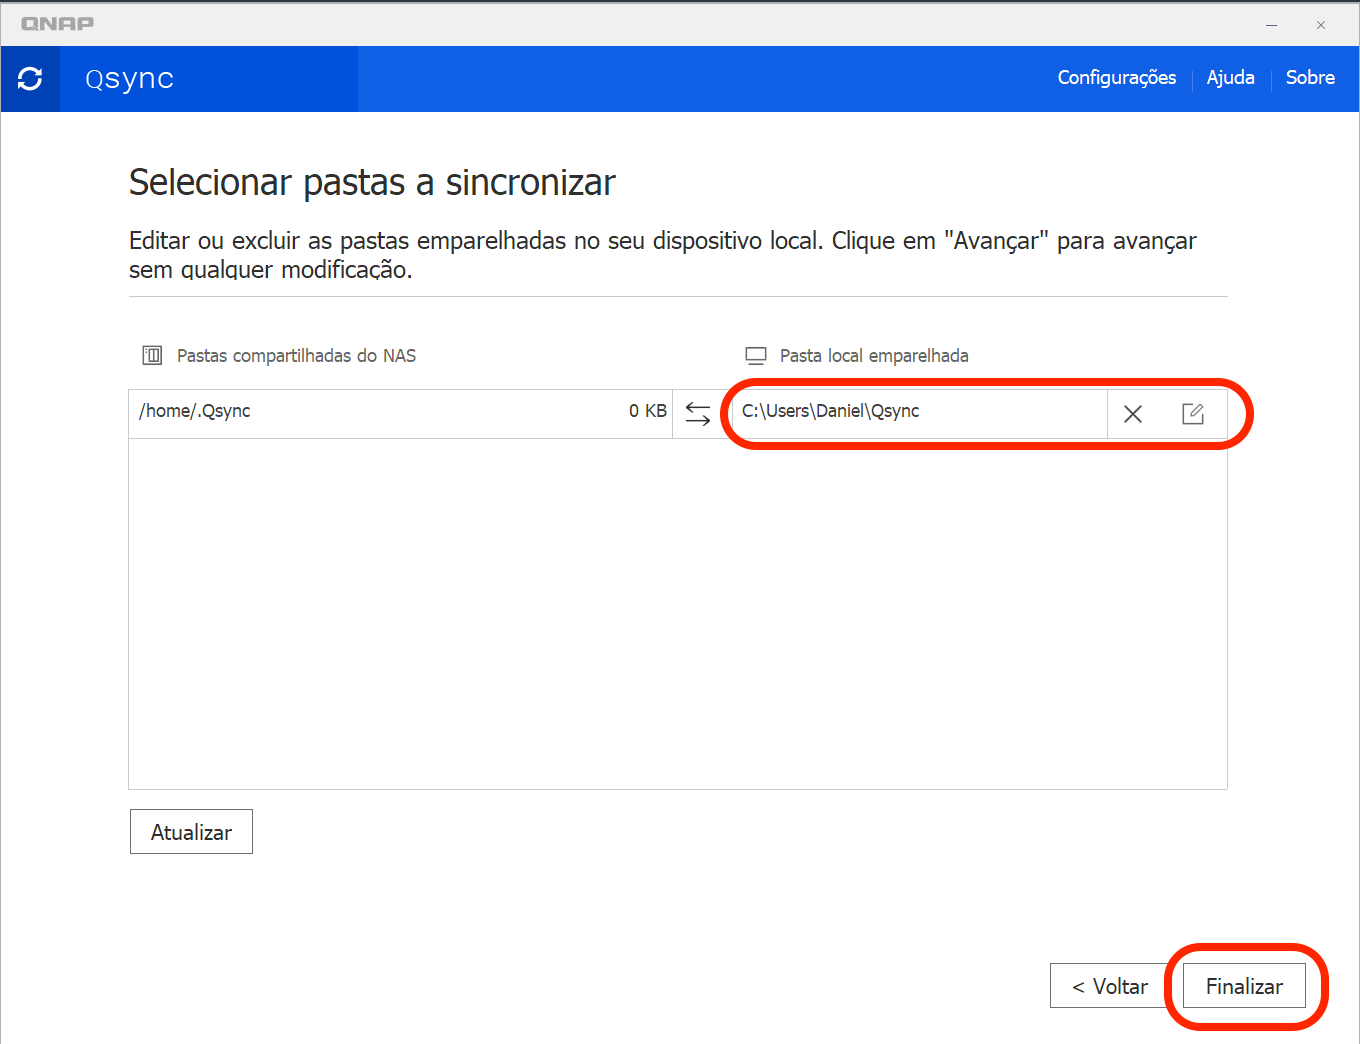Open the Ajuda menu
Screen dimensions: 1360x1044
(x=1230, y=78)
